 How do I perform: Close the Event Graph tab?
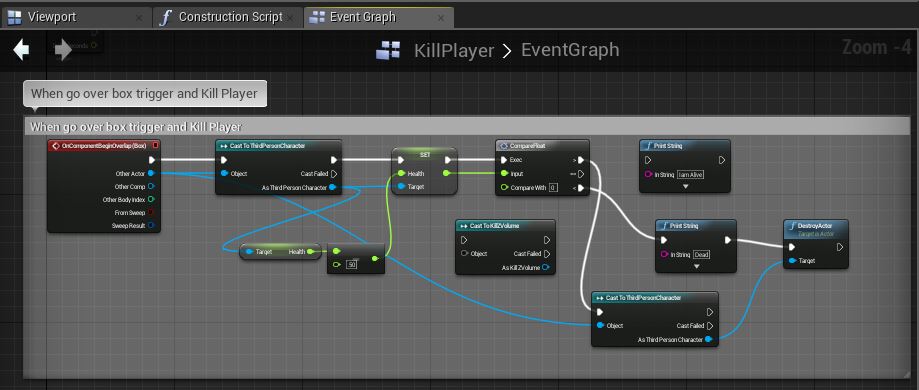tap(441, 18)
